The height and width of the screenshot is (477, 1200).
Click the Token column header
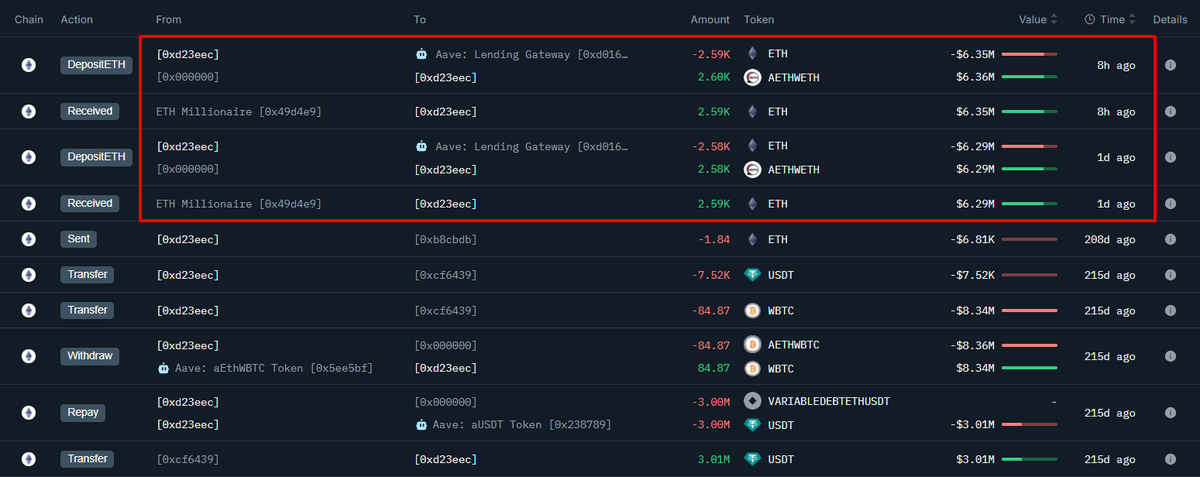pos(759,19)
